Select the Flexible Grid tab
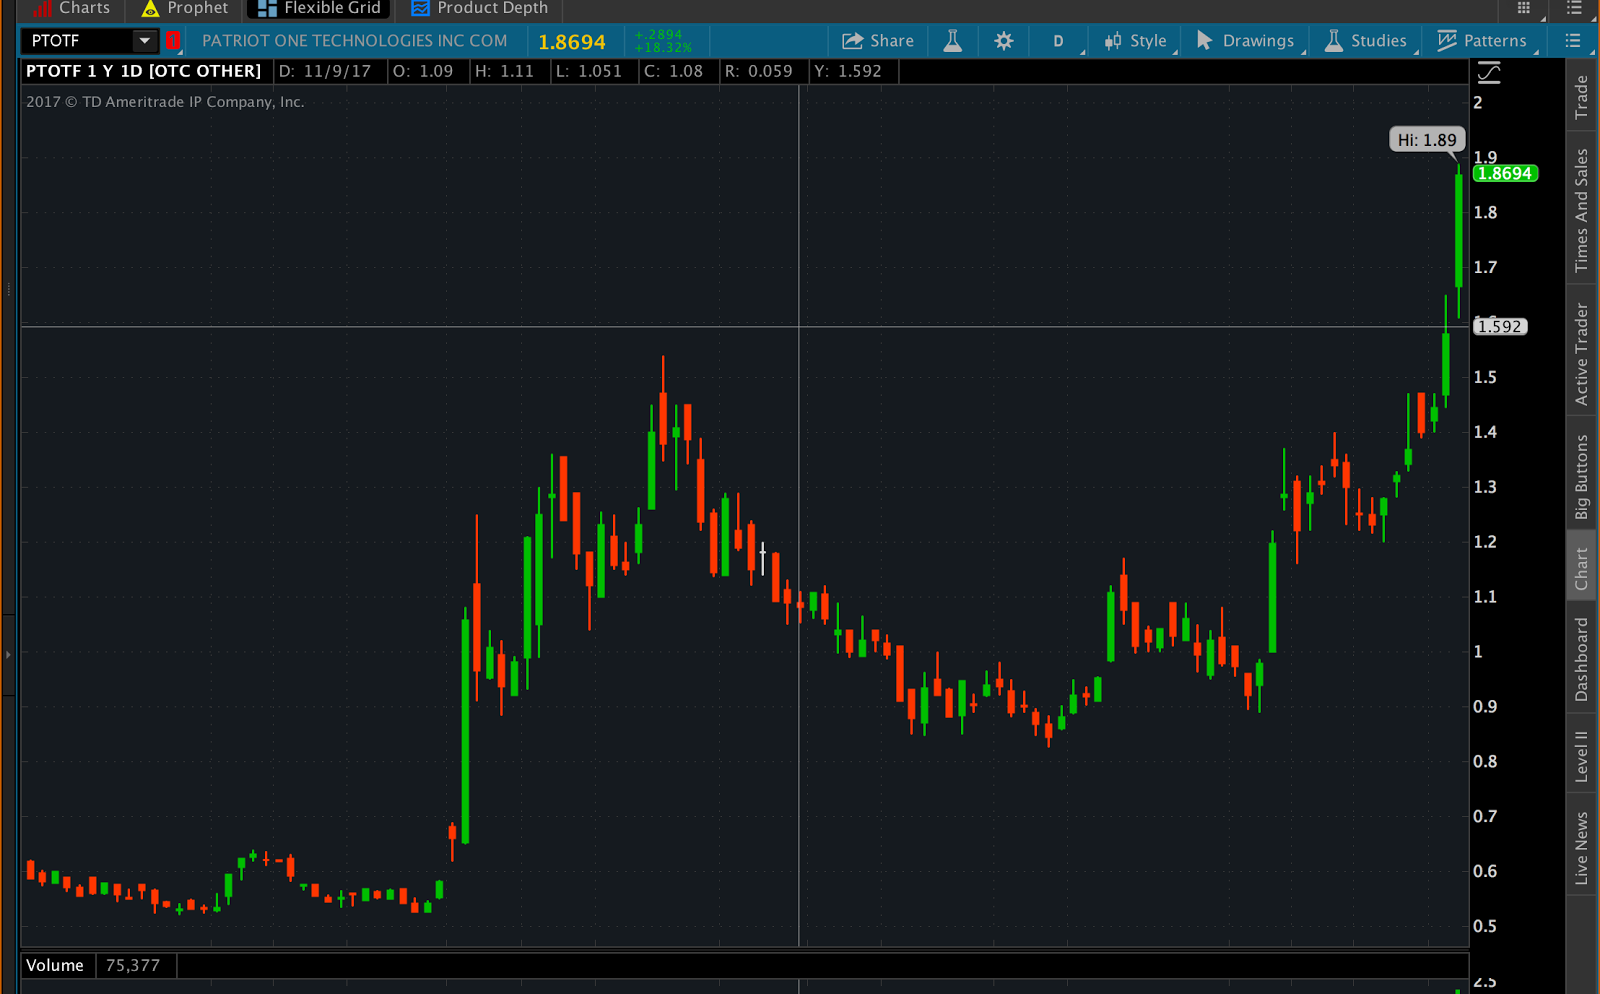Screen dimensions: 1600x994 click(319, 9)
